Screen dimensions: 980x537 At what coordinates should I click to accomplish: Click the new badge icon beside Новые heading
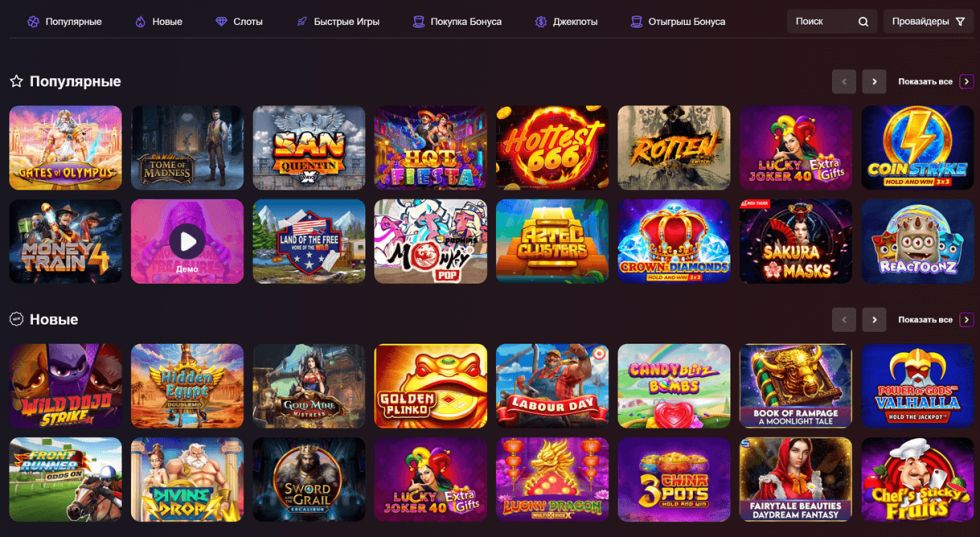[x=16, y=319]
